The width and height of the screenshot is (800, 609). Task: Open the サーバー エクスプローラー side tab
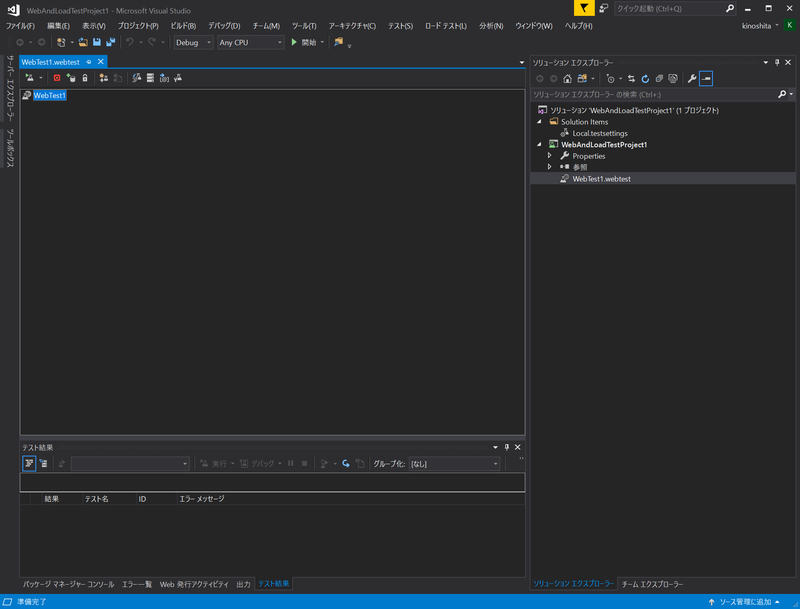click(10, 88)
